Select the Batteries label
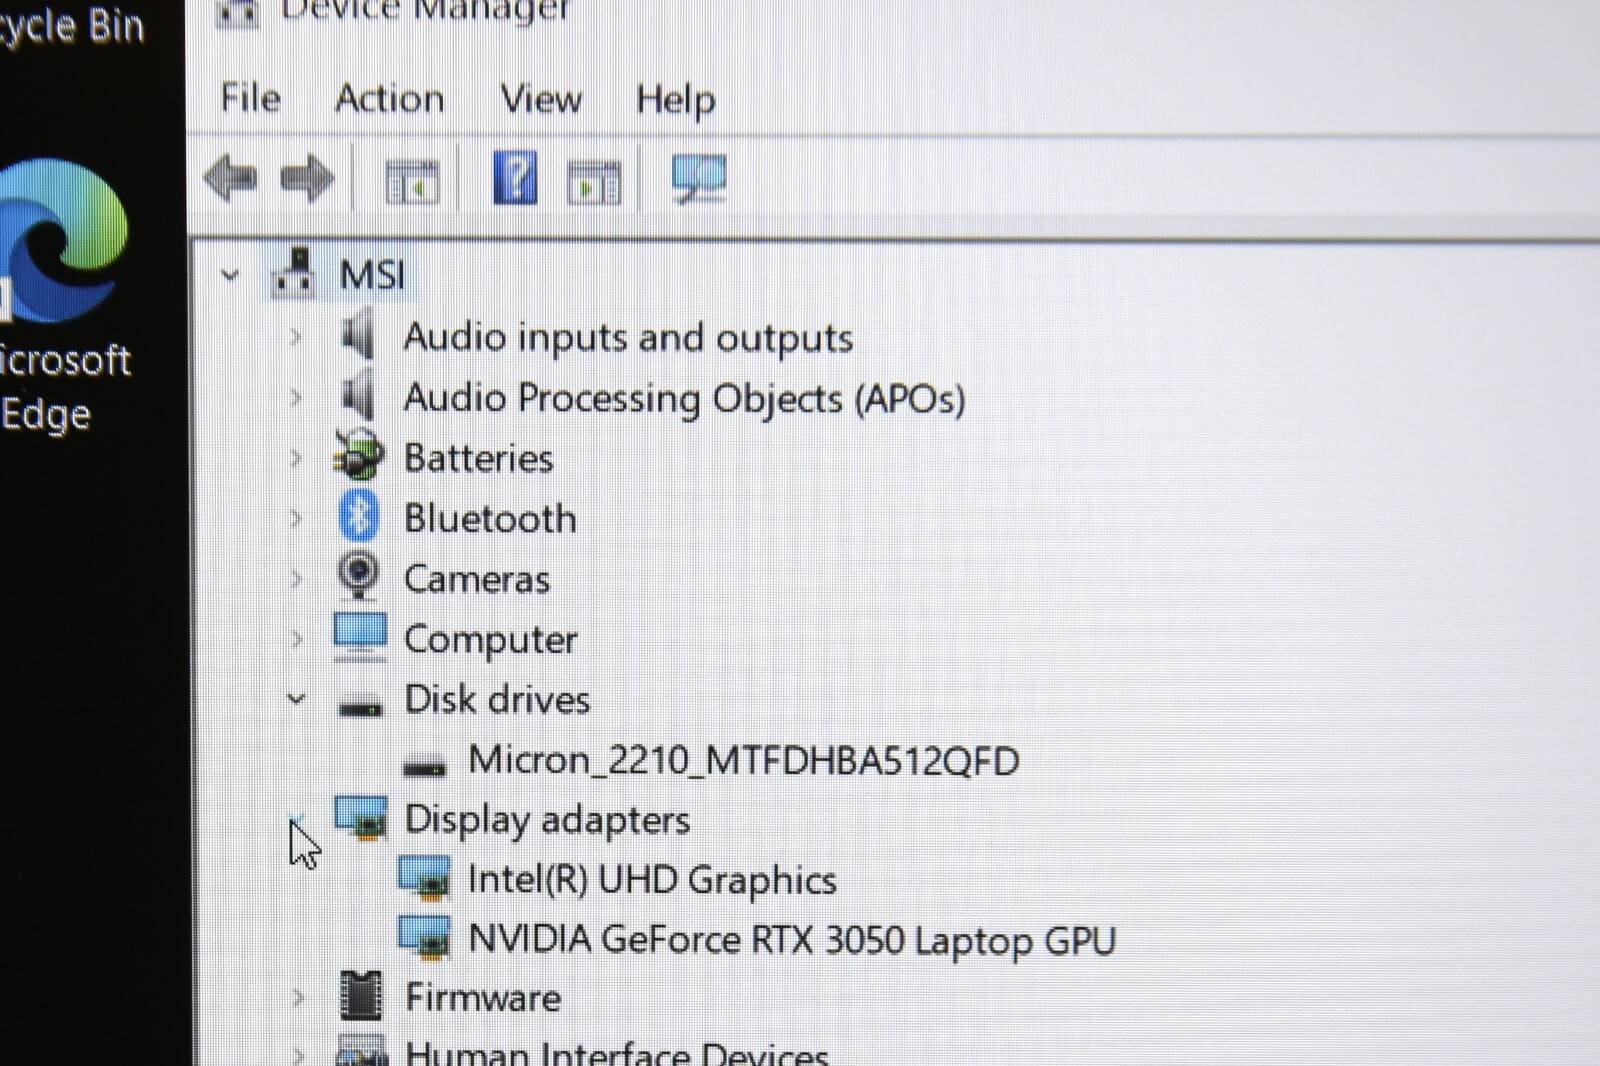1600x1066 pixels. pos(478,458)
